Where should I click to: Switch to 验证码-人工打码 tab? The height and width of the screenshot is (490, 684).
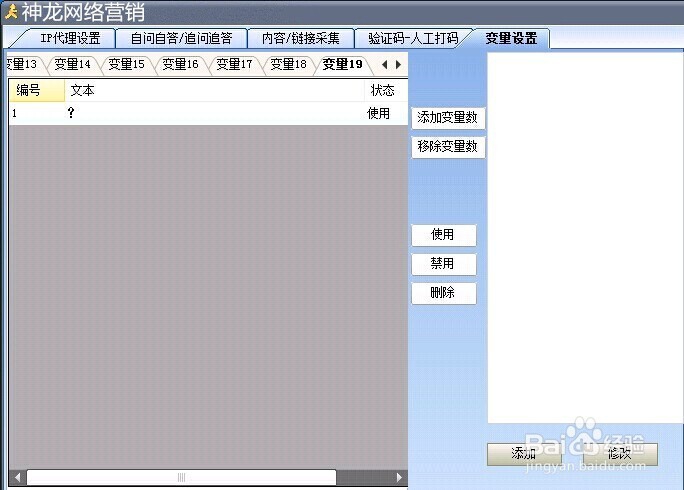[x=413, y=38]
